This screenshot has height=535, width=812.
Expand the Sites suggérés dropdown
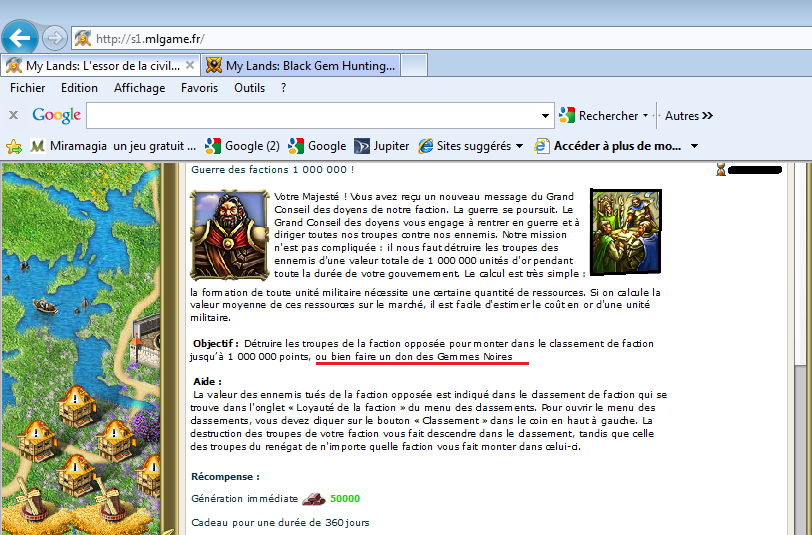click(519, 146)
